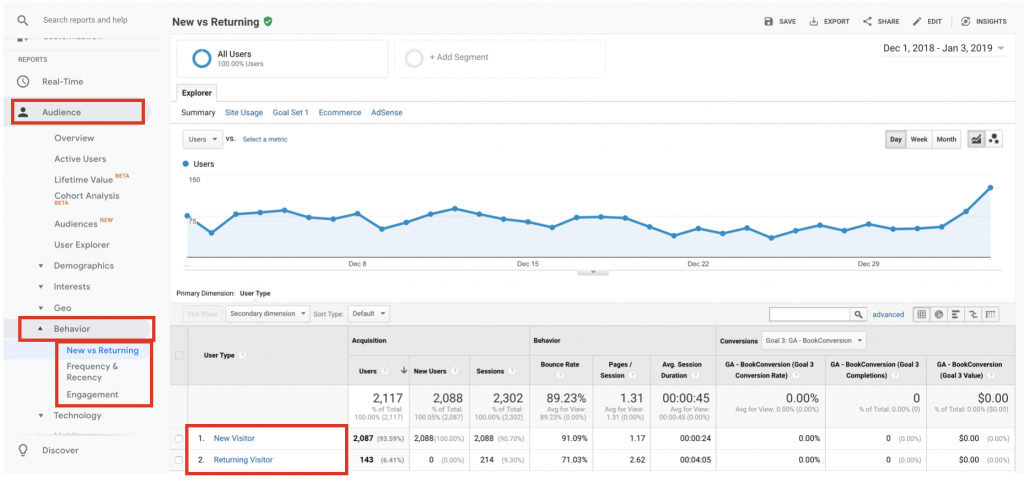
Task: Switch to motion chart view icon
Action: click(x=994, y=140)
